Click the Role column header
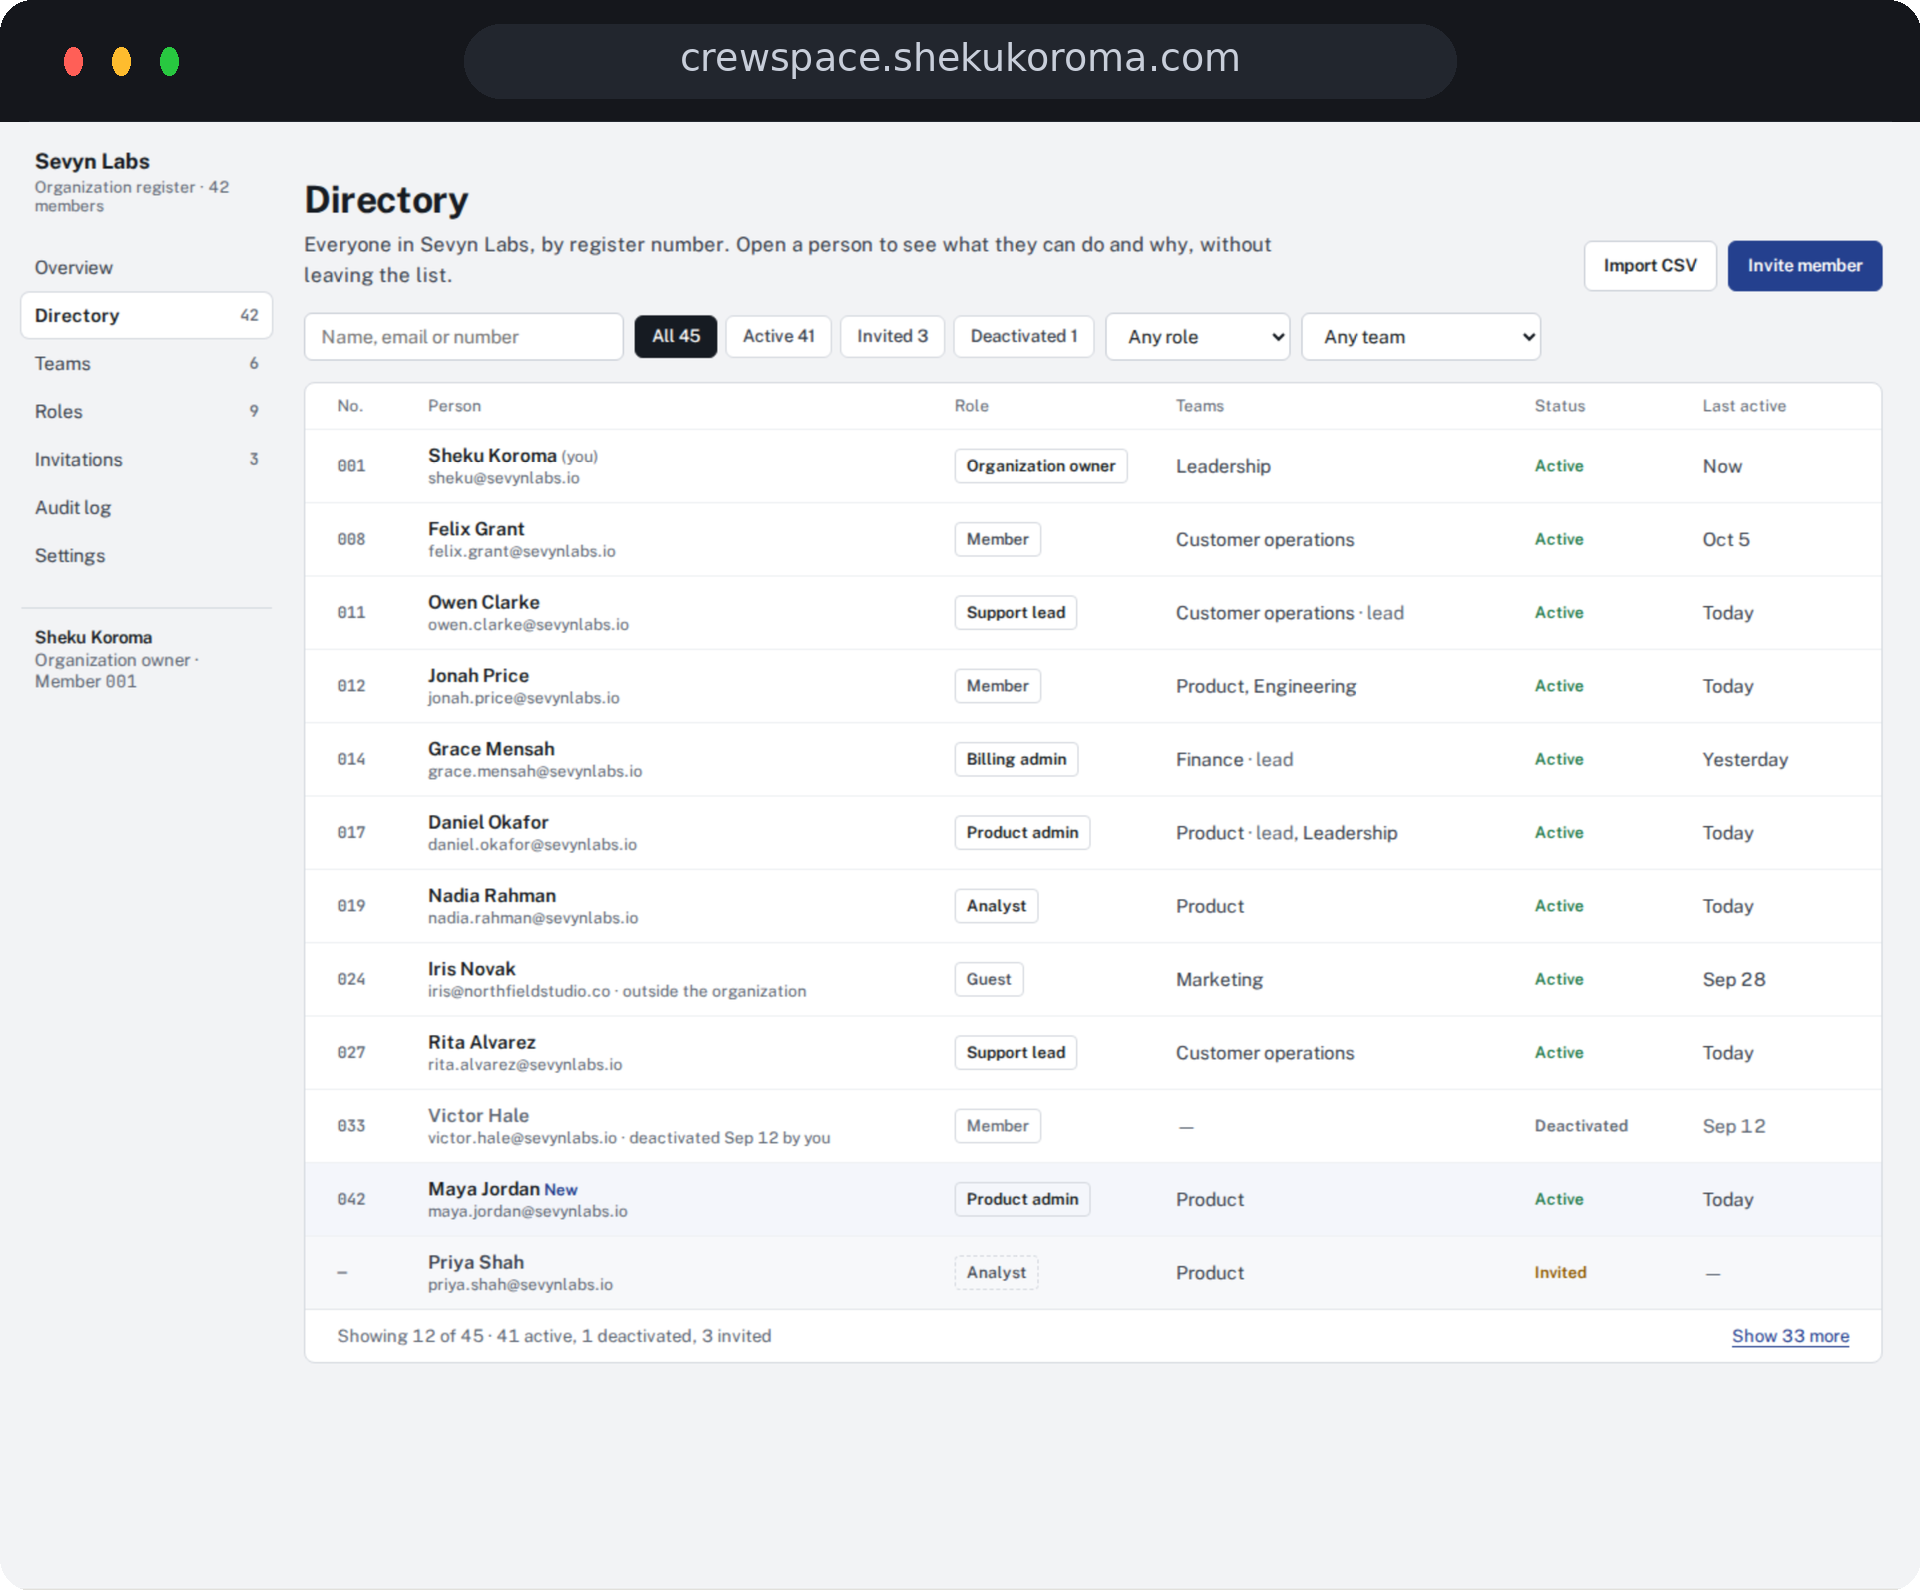 pyautogui.click(x=971, y=406)
